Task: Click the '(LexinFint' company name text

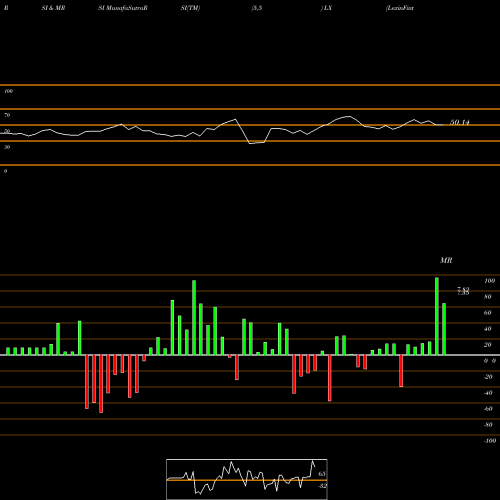Action: [399, 8]
